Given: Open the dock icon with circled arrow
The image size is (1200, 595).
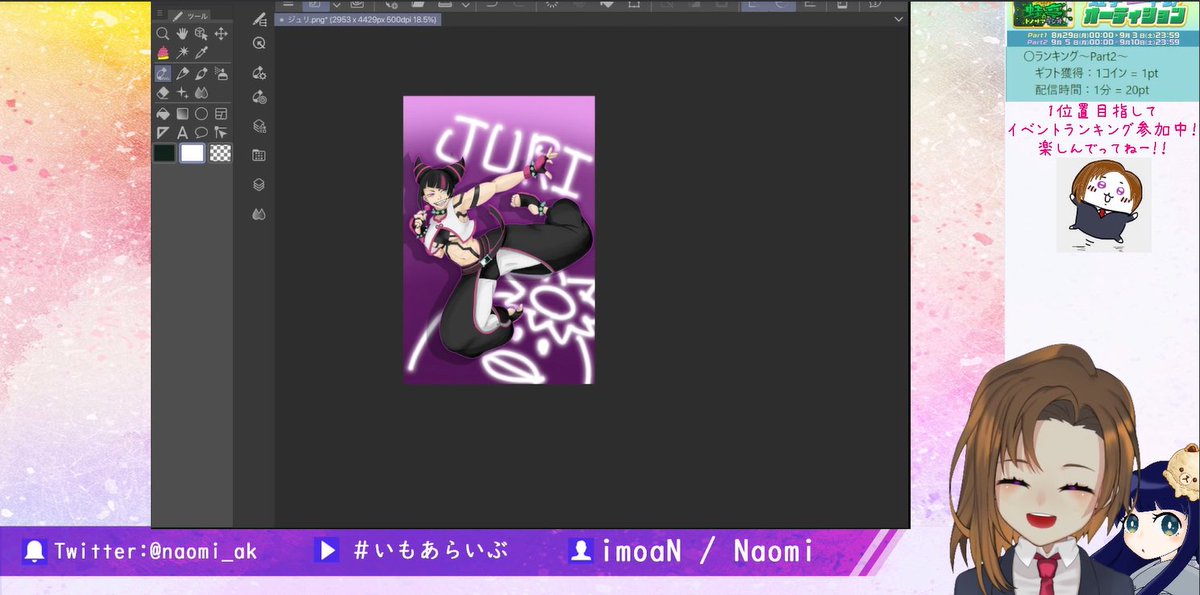Looking at the screenshot, I should (x=259, y=43).
